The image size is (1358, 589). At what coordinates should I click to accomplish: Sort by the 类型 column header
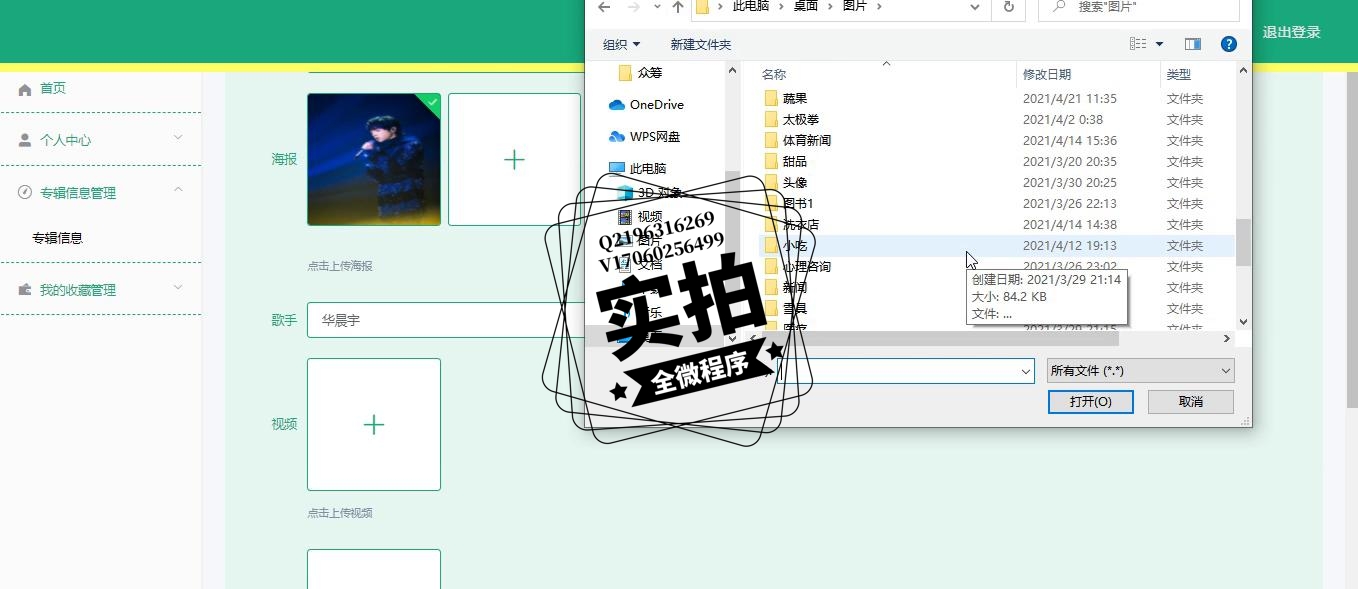tap(1179, 74)
